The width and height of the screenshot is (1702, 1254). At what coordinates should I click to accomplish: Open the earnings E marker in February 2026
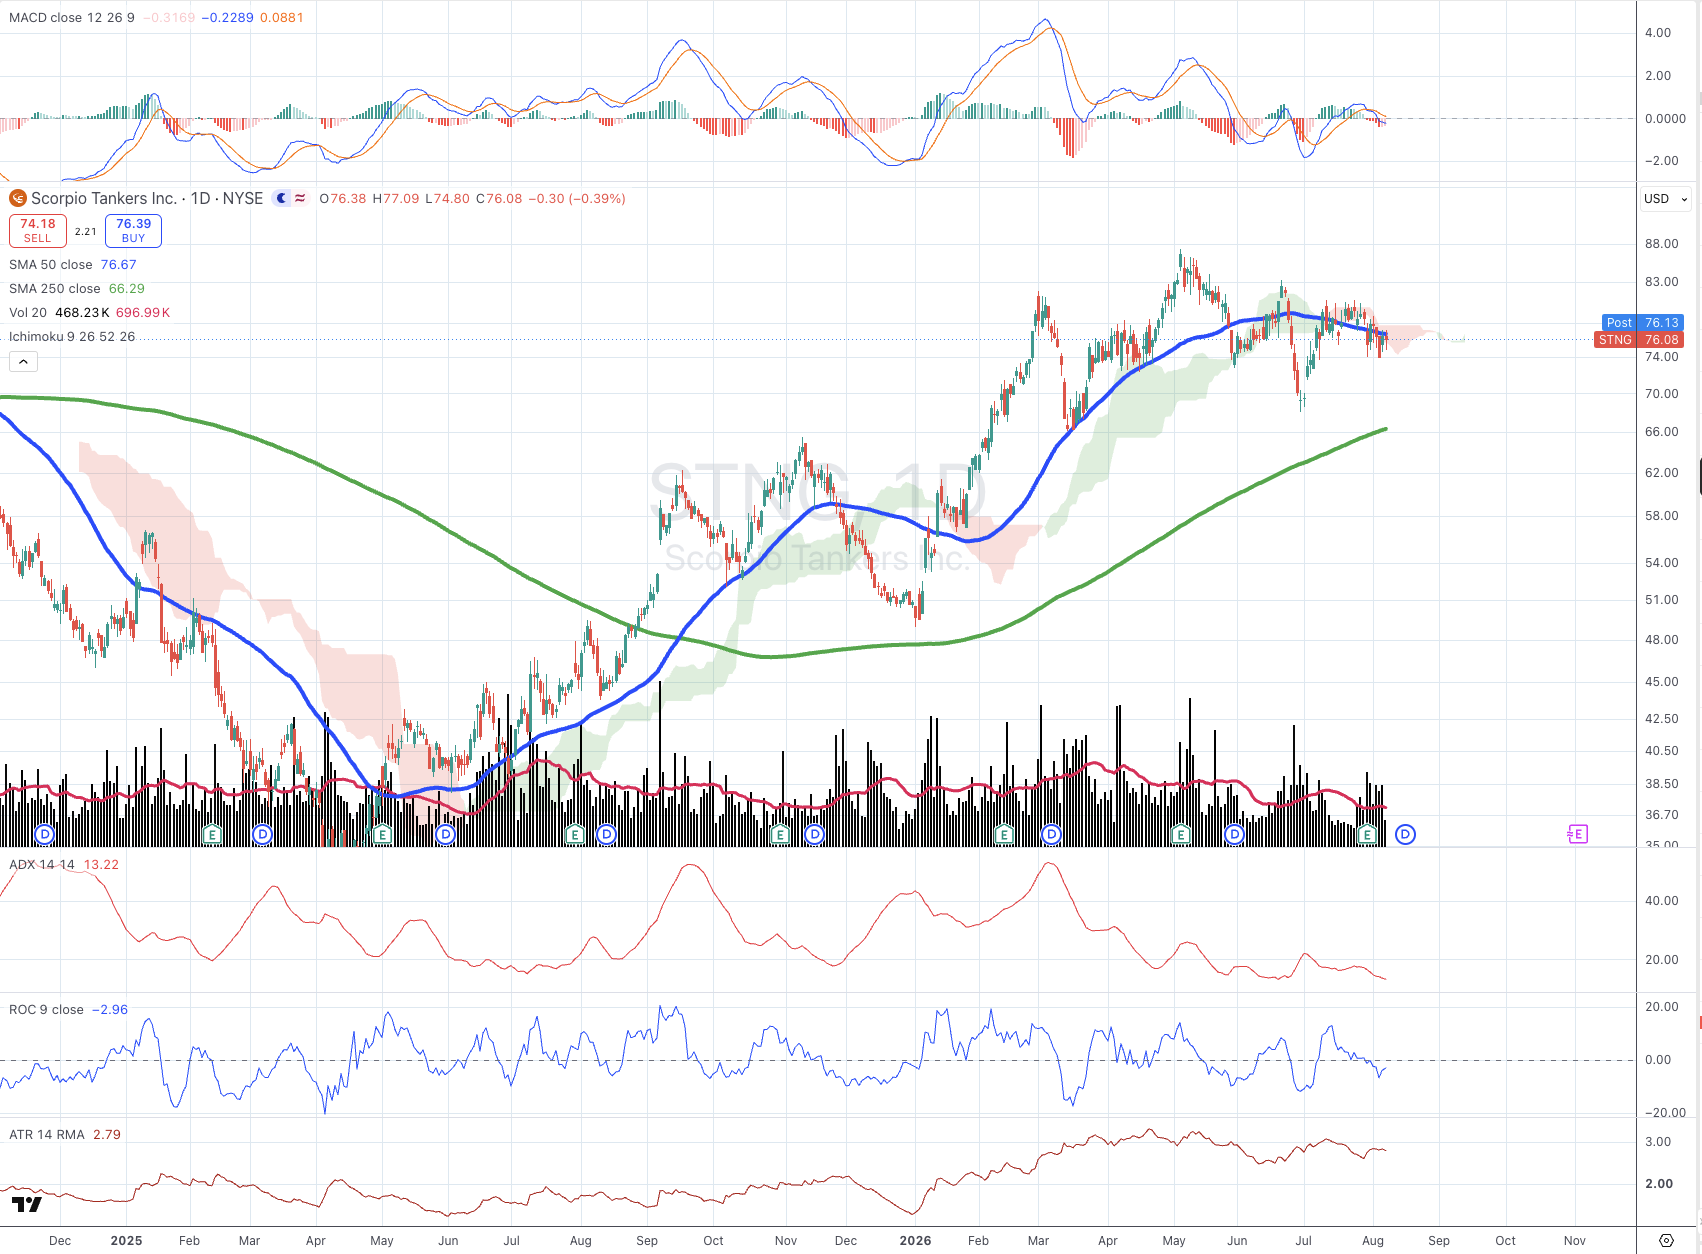click(x=1005, y=834)
